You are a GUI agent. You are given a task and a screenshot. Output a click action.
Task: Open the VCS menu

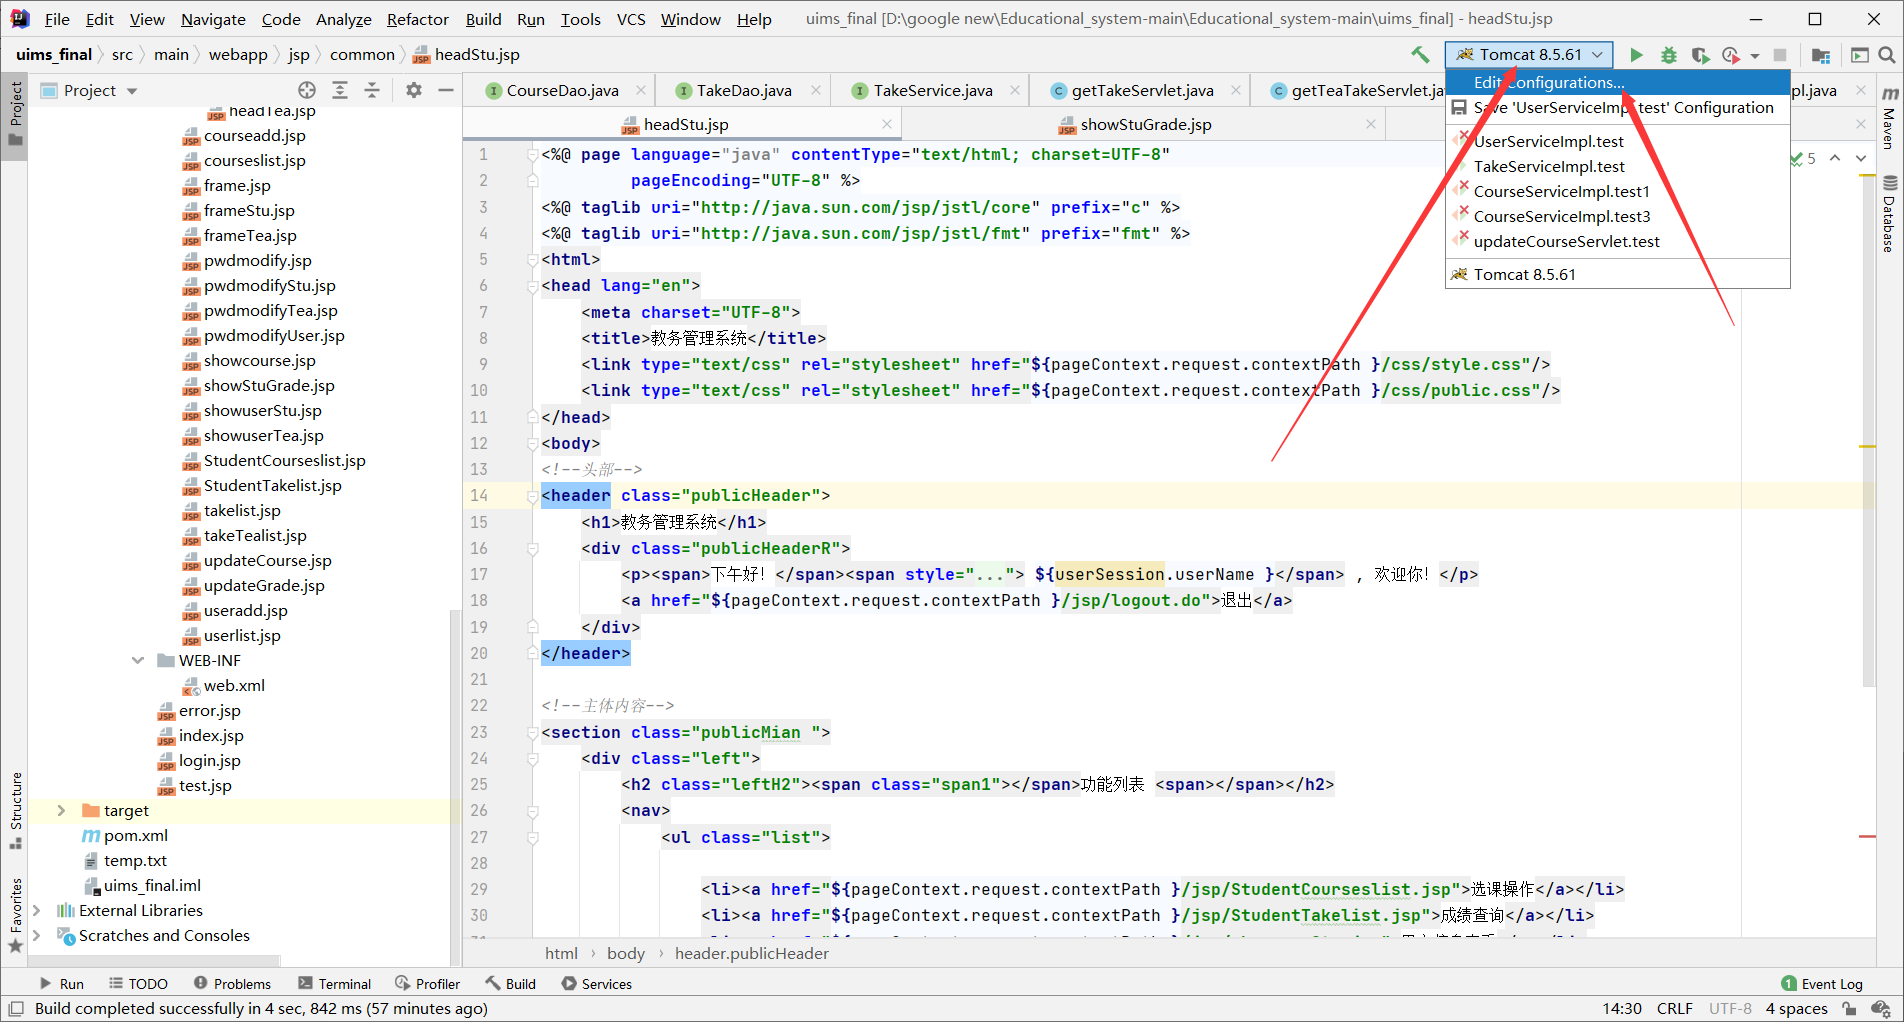pos(630,19)
